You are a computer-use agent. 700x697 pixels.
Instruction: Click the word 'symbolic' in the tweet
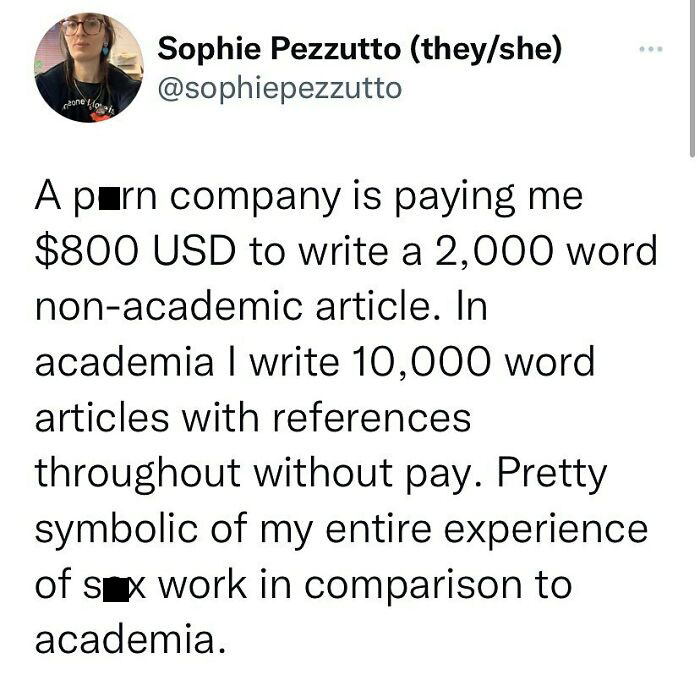point(116,530)
